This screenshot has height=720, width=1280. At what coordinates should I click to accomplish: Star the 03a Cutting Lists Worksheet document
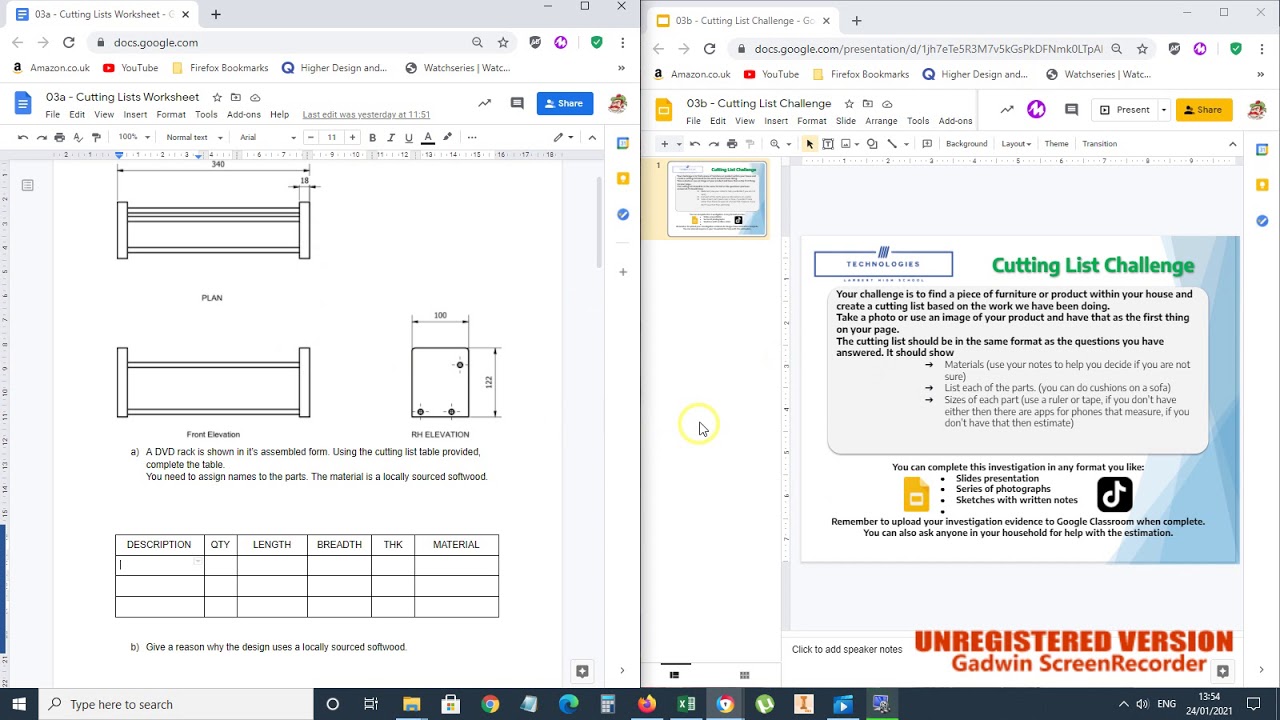coord(217,97)
